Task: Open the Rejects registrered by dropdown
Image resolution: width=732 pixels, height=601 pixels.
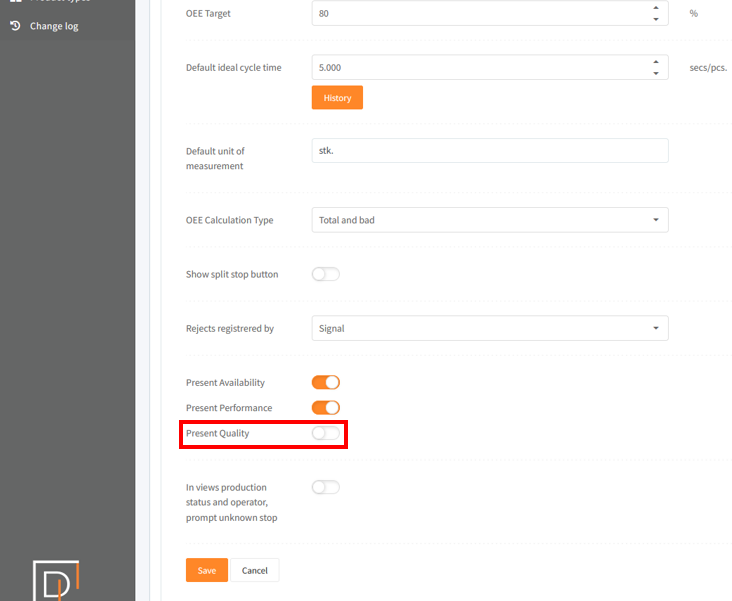Action: tap(490, 328)
